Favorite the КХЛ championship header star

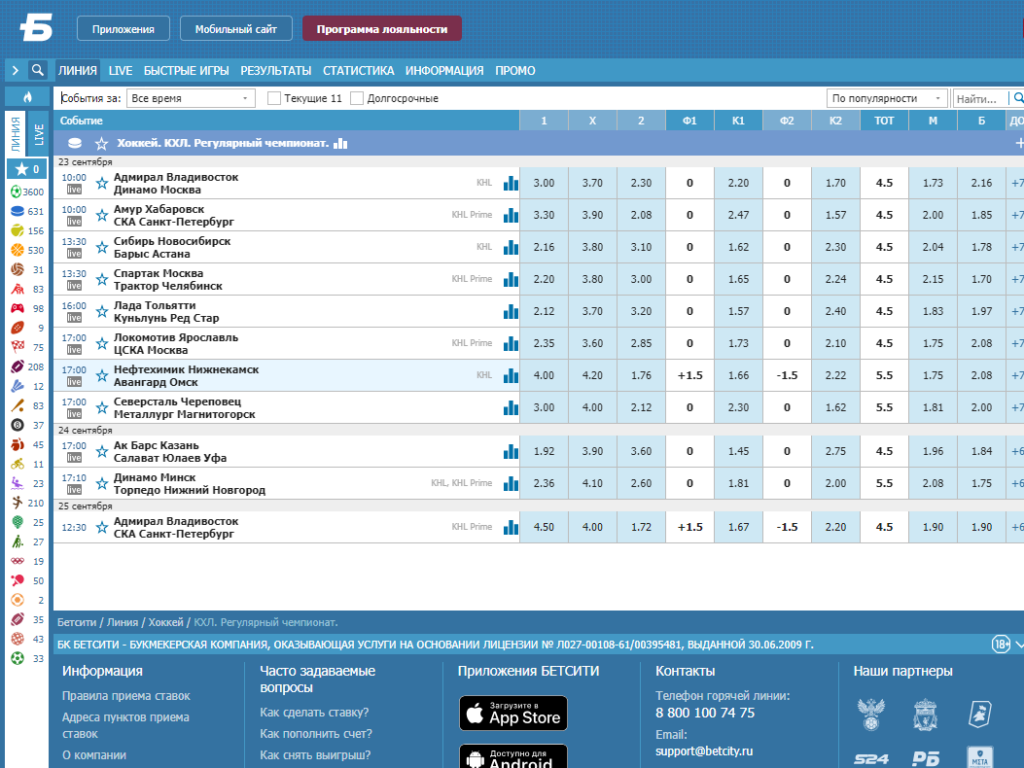click(101, 143)
